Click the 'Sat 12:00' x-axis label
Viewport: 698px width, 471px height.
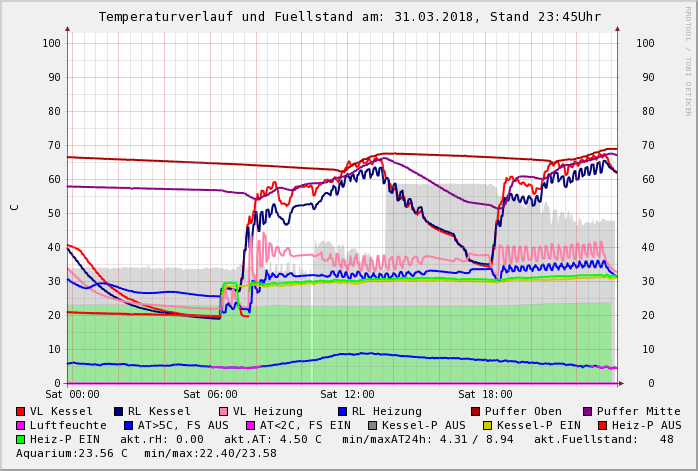click(347, 394)
